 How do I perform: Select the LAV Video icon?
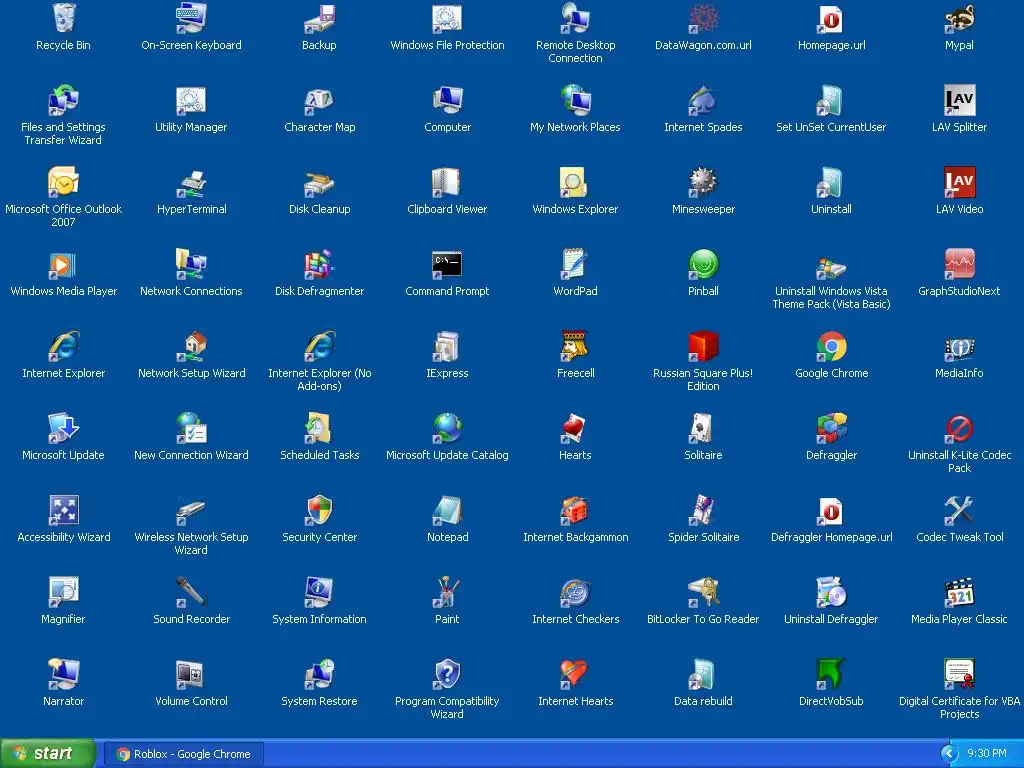959,182
